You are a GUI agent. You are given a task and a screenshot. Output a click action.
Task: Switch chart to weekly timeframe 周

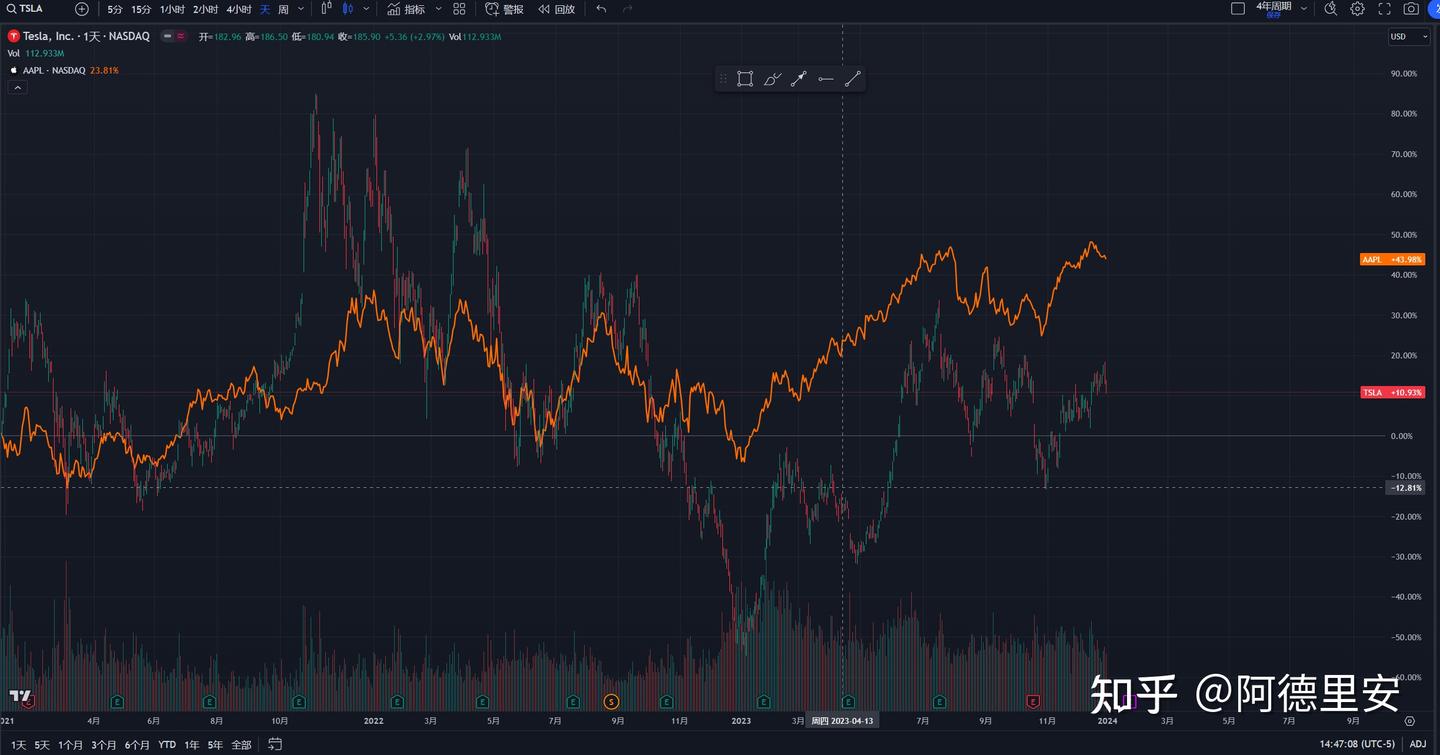(286, 9)
